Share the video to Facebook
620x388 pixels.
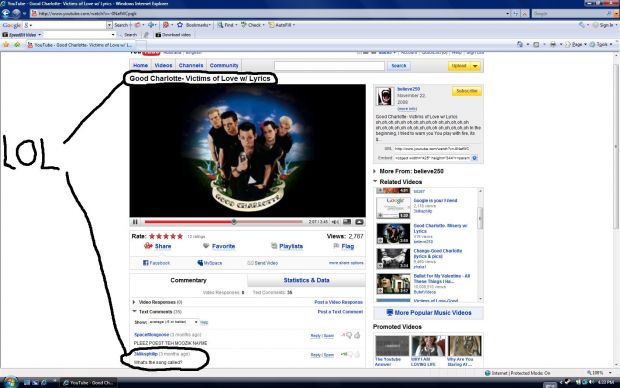[156, 263]
